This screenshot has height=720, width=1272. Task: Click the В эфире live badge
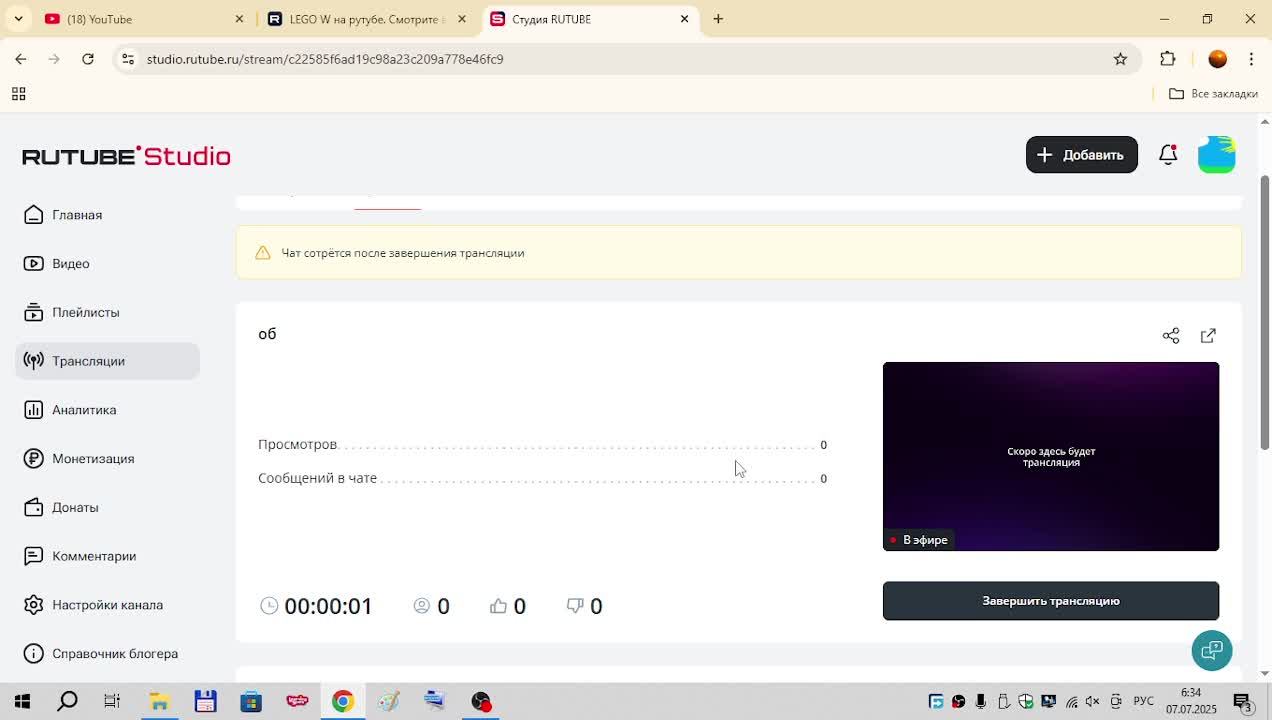[x=919, y=540]
